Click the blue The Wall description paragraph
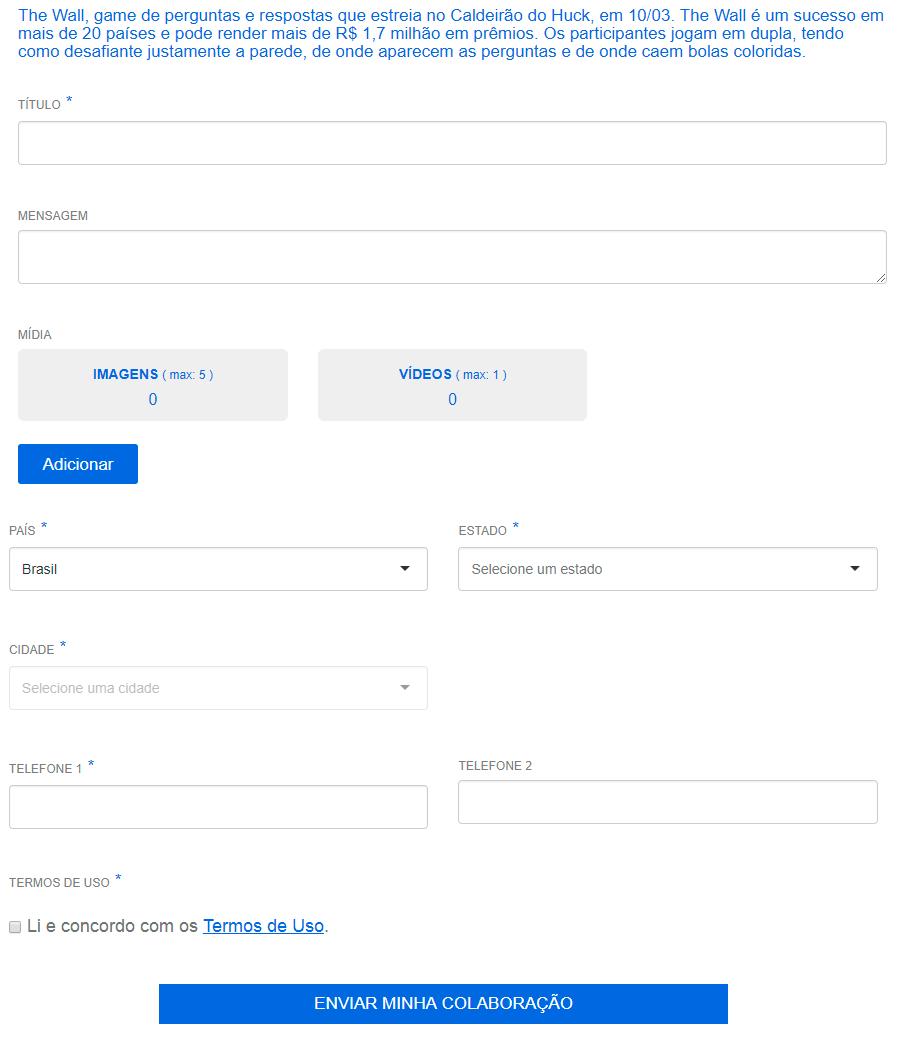The image size is (905, 1041). click(452, 34)
